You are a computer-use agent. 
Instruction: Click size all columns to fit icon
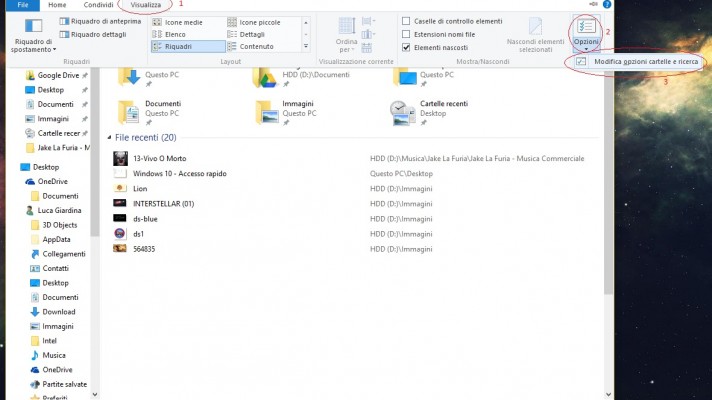point(366,47)
